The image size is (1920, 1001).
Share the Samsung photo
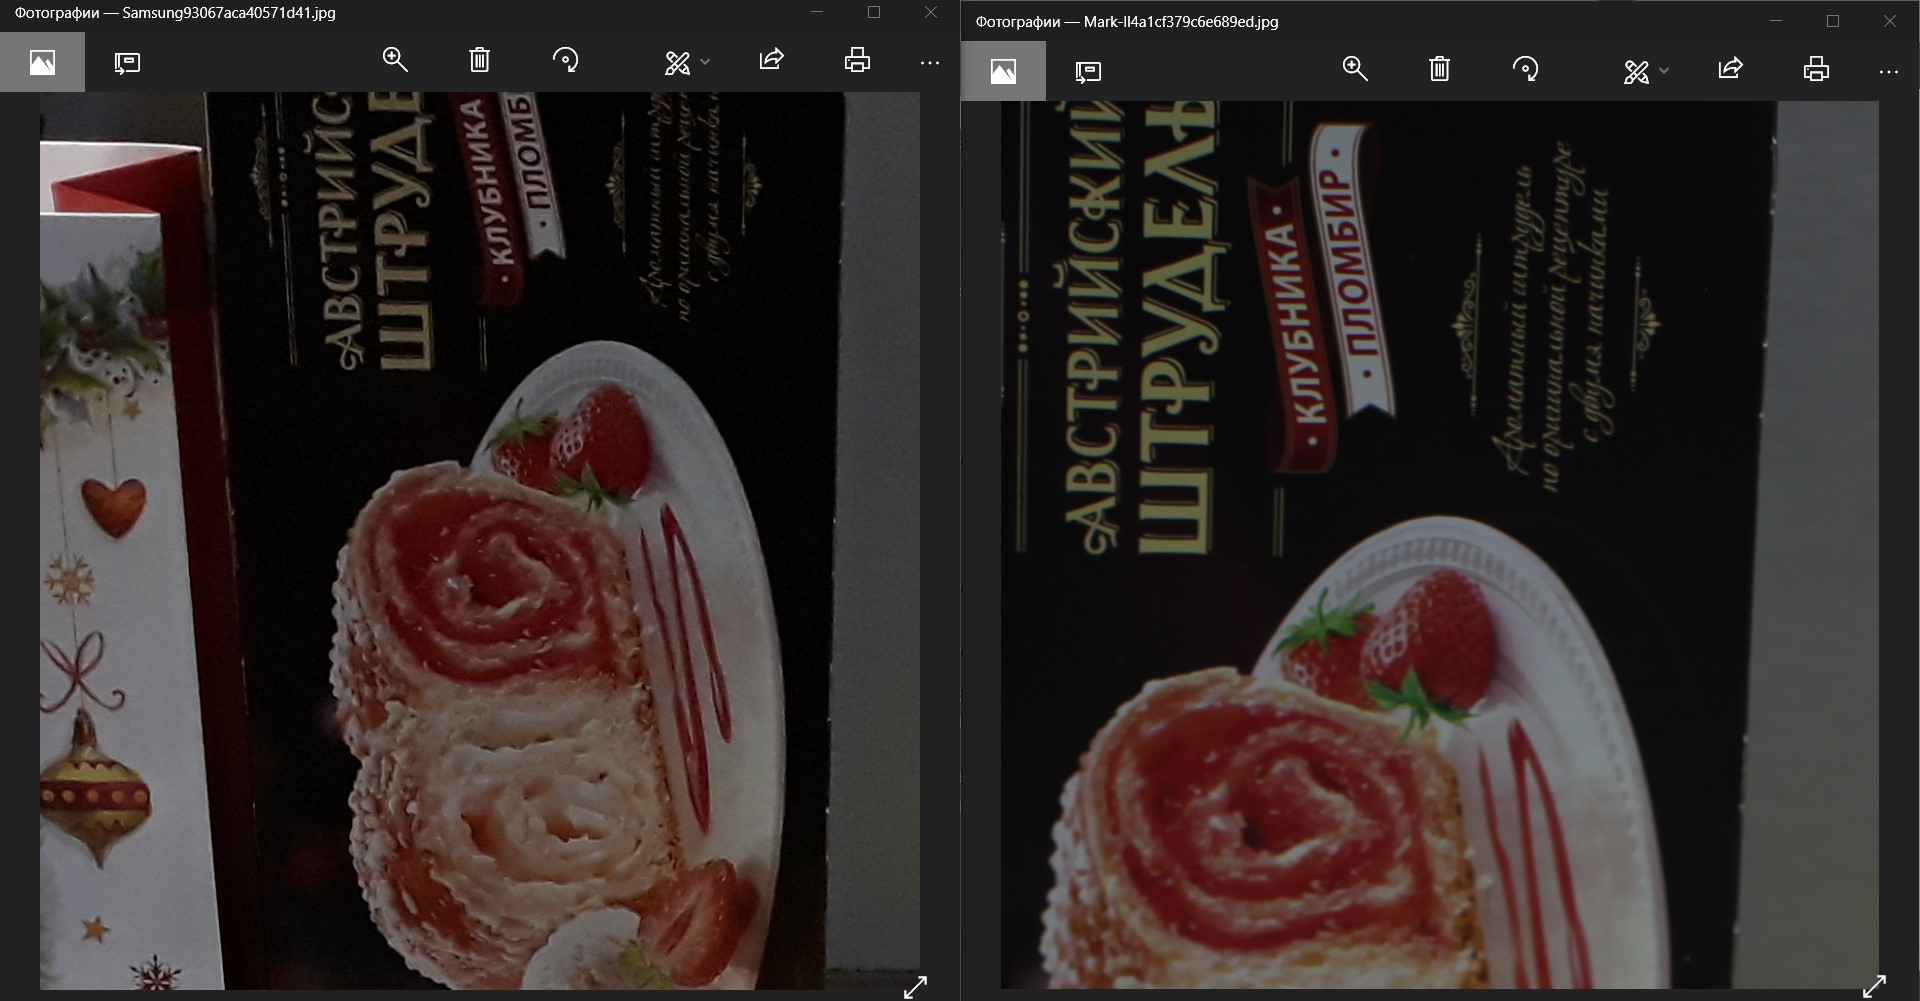771,60
